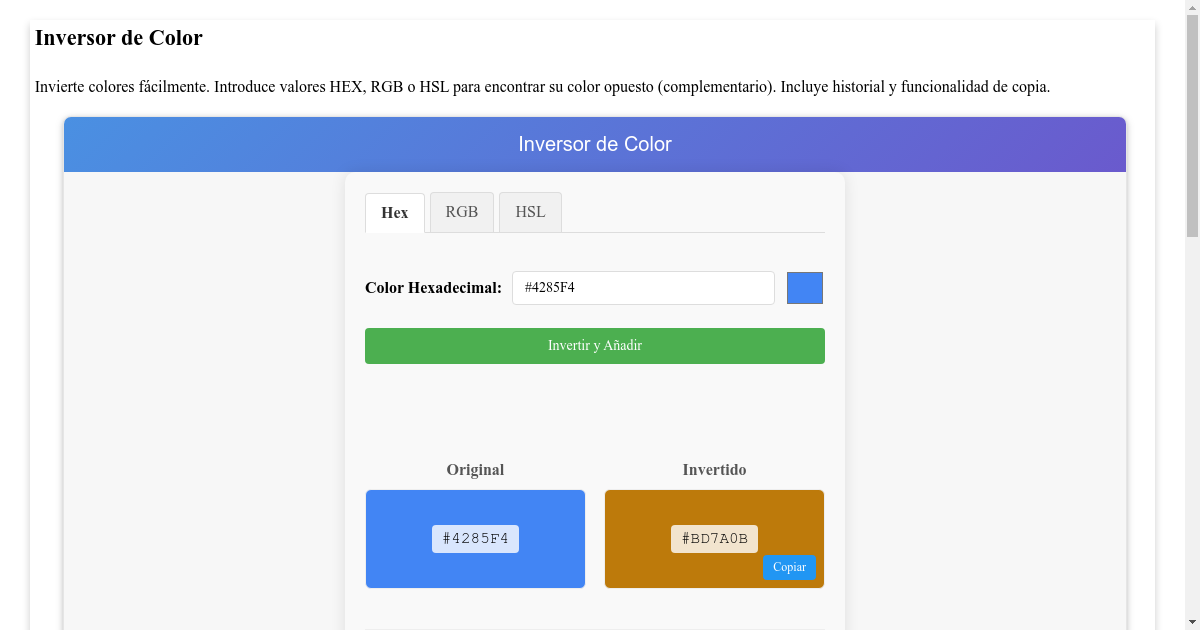Image resolution: width=1200 pixels, height=630 pixels.
Task: Click the Inversor de Color banner header
Action: (594, 144)
